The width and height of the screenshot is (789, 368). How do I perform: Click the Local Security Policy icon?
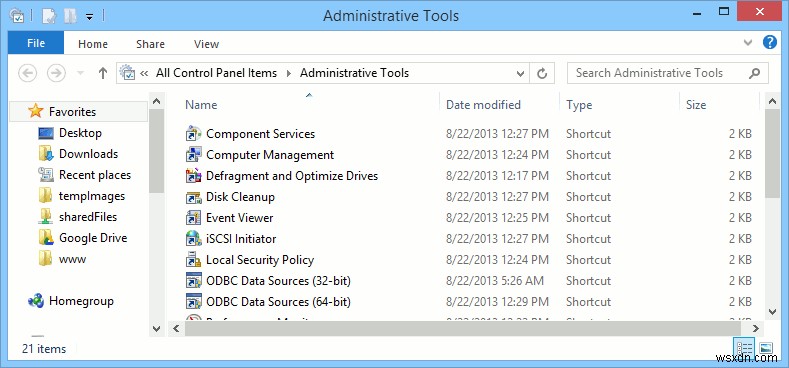pos(194,260)
